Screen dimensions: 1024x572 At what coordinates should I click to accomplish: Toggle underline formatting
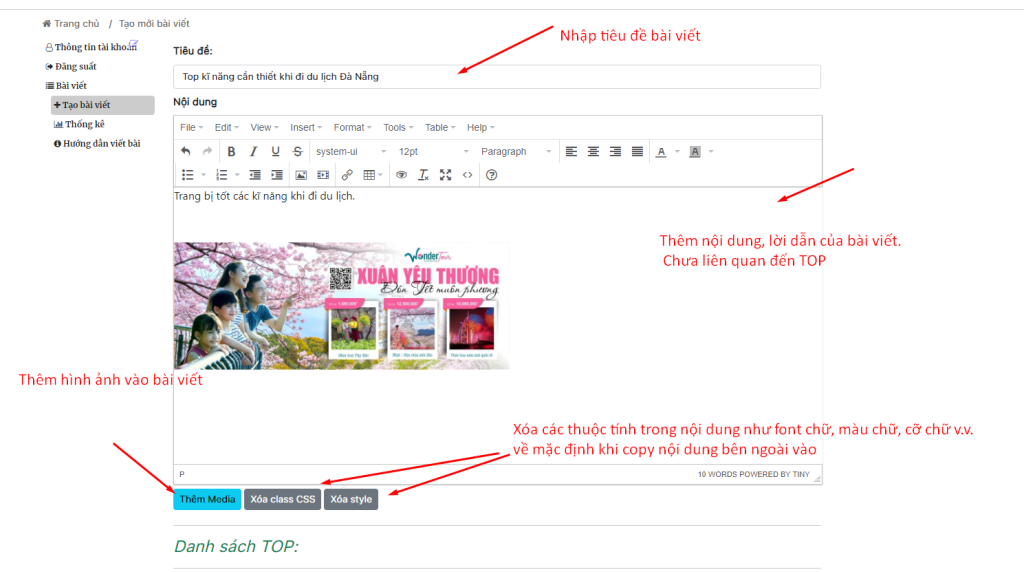[x=275, y=152]
